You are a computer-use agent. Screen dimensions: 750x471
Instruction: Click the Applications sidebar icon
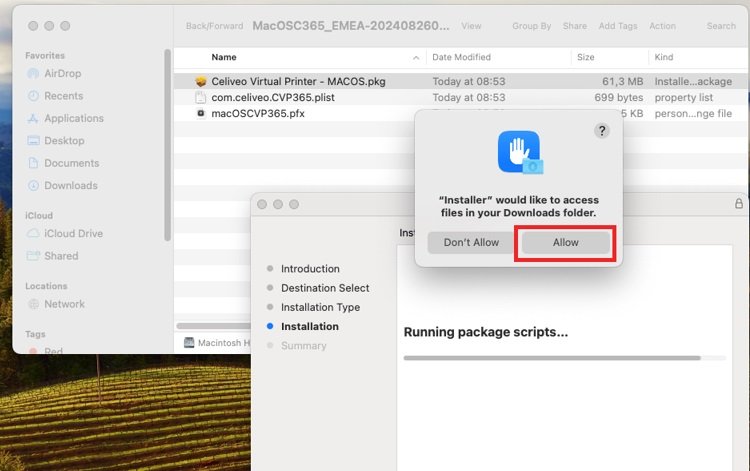tap(33, 119)
